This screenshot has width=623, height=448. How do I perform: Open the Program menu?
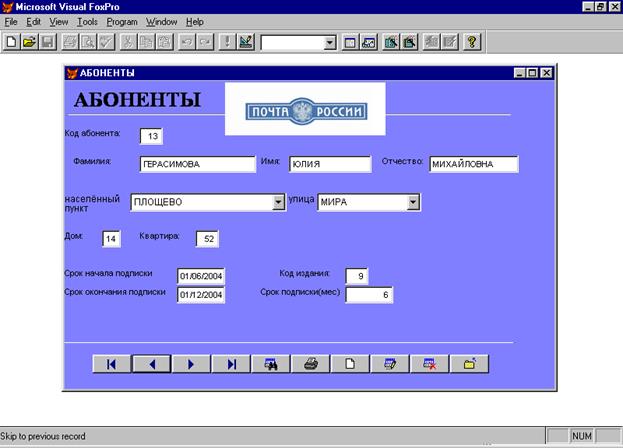pos(122,21)
